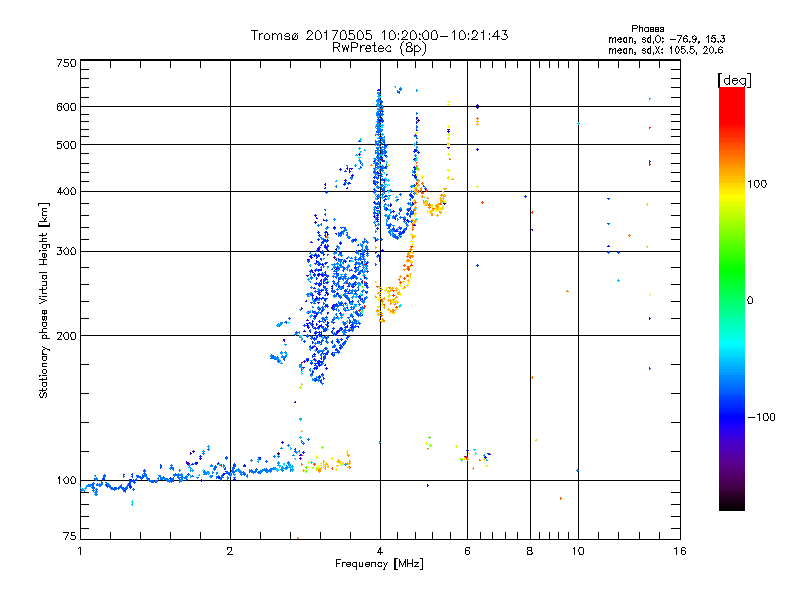This screenshot has width=800, height=600.
Task: Click the '[deg]' colorbar unit label
Action: [734, 80]
